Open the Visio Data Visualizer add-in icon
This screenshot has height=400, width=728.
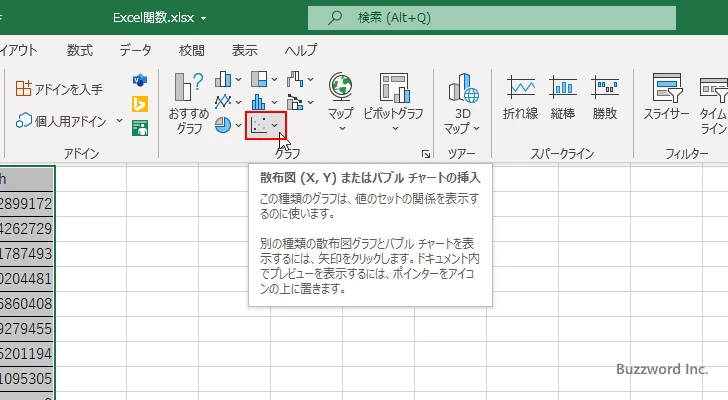point(140,81)
